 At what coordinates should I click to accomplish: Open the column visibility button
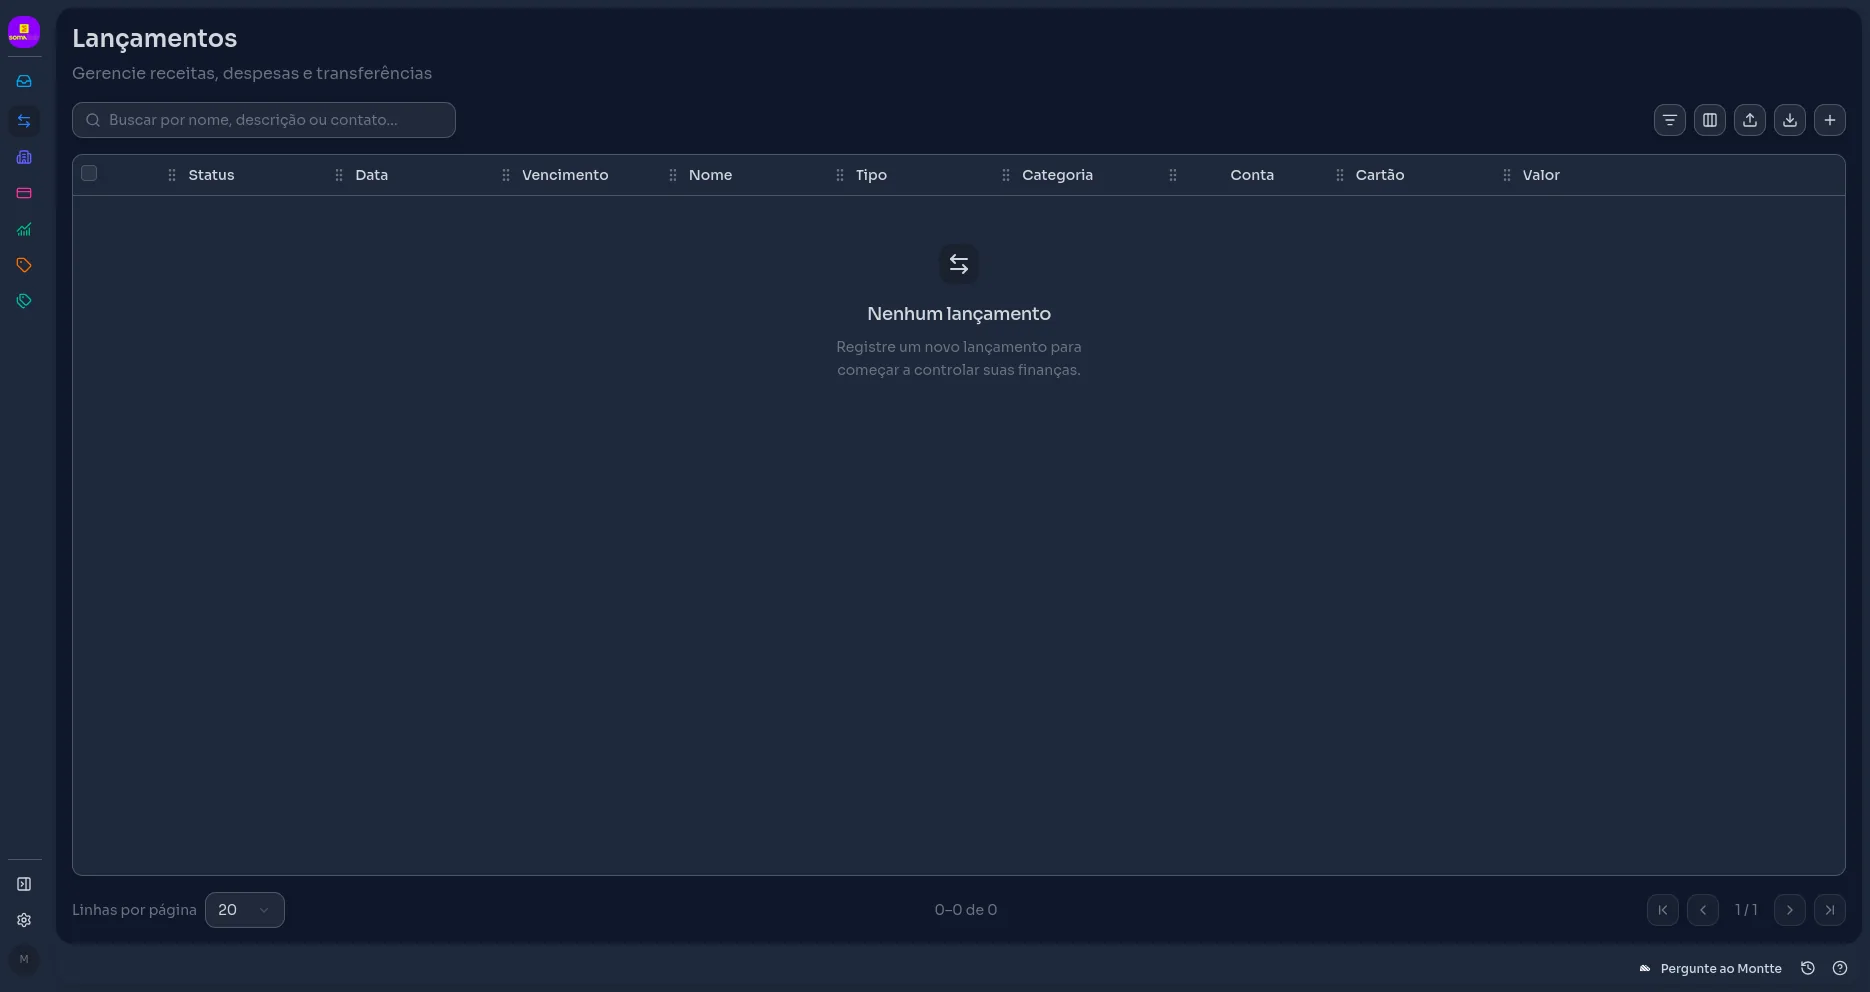[x=1710, y=120]
